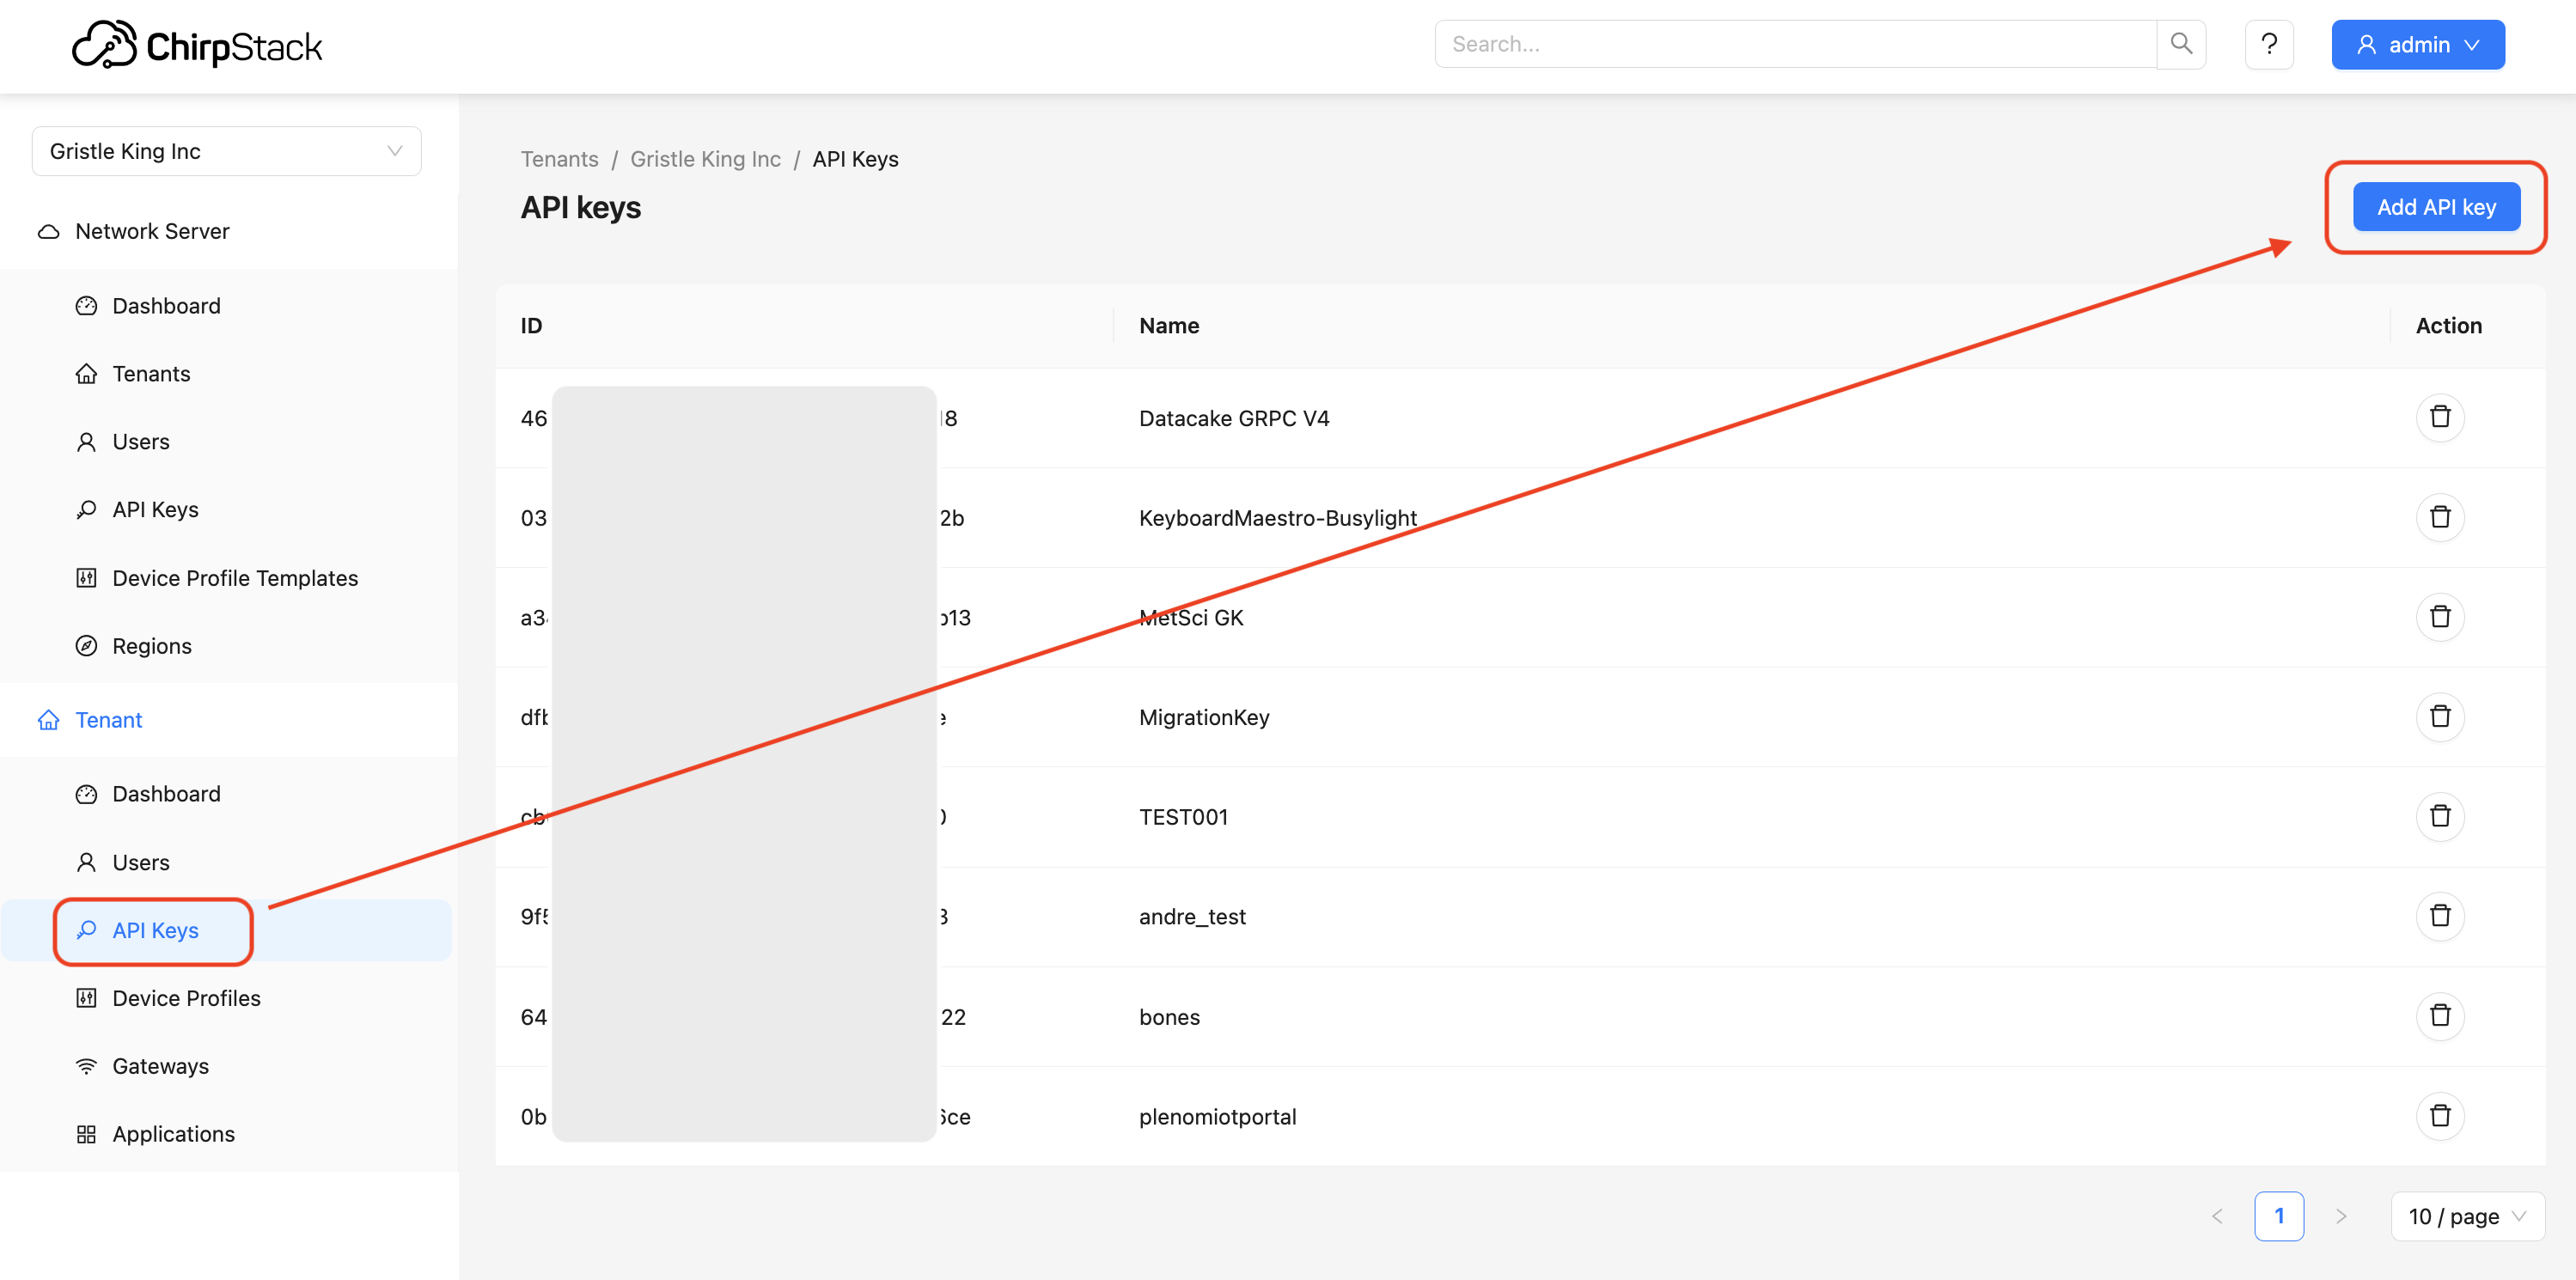Click trash icon for MigrationKey row
The height and width of the screenshot is (1280, 2576).
coord(2439,716)
